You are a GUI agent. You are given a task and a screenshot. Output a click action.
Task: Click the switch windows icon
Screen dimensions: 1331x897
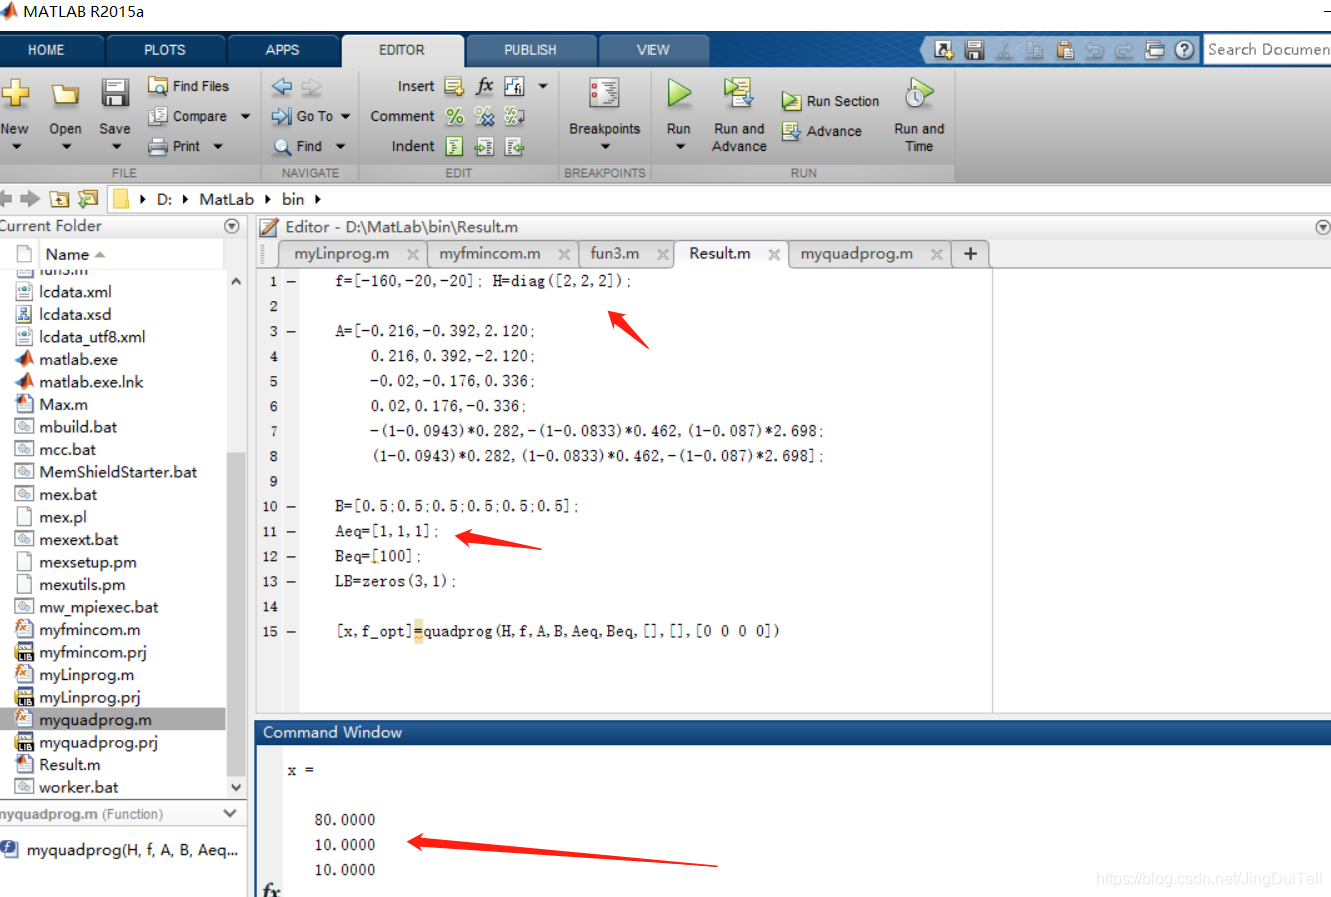click(x=1155, y=49)
